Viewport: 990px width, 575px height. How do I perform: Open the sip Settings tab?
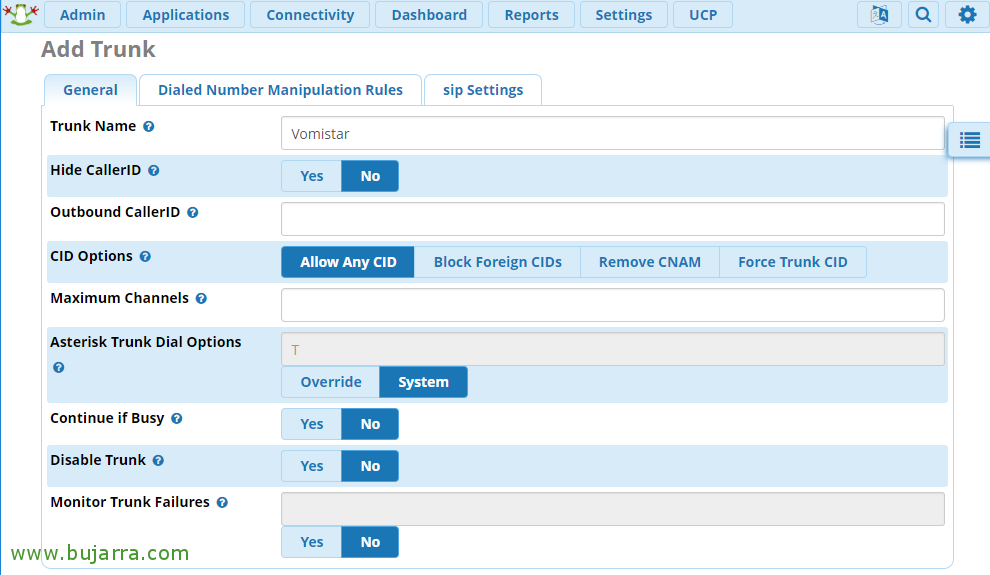pyautogui.click(x=483, y=90)
